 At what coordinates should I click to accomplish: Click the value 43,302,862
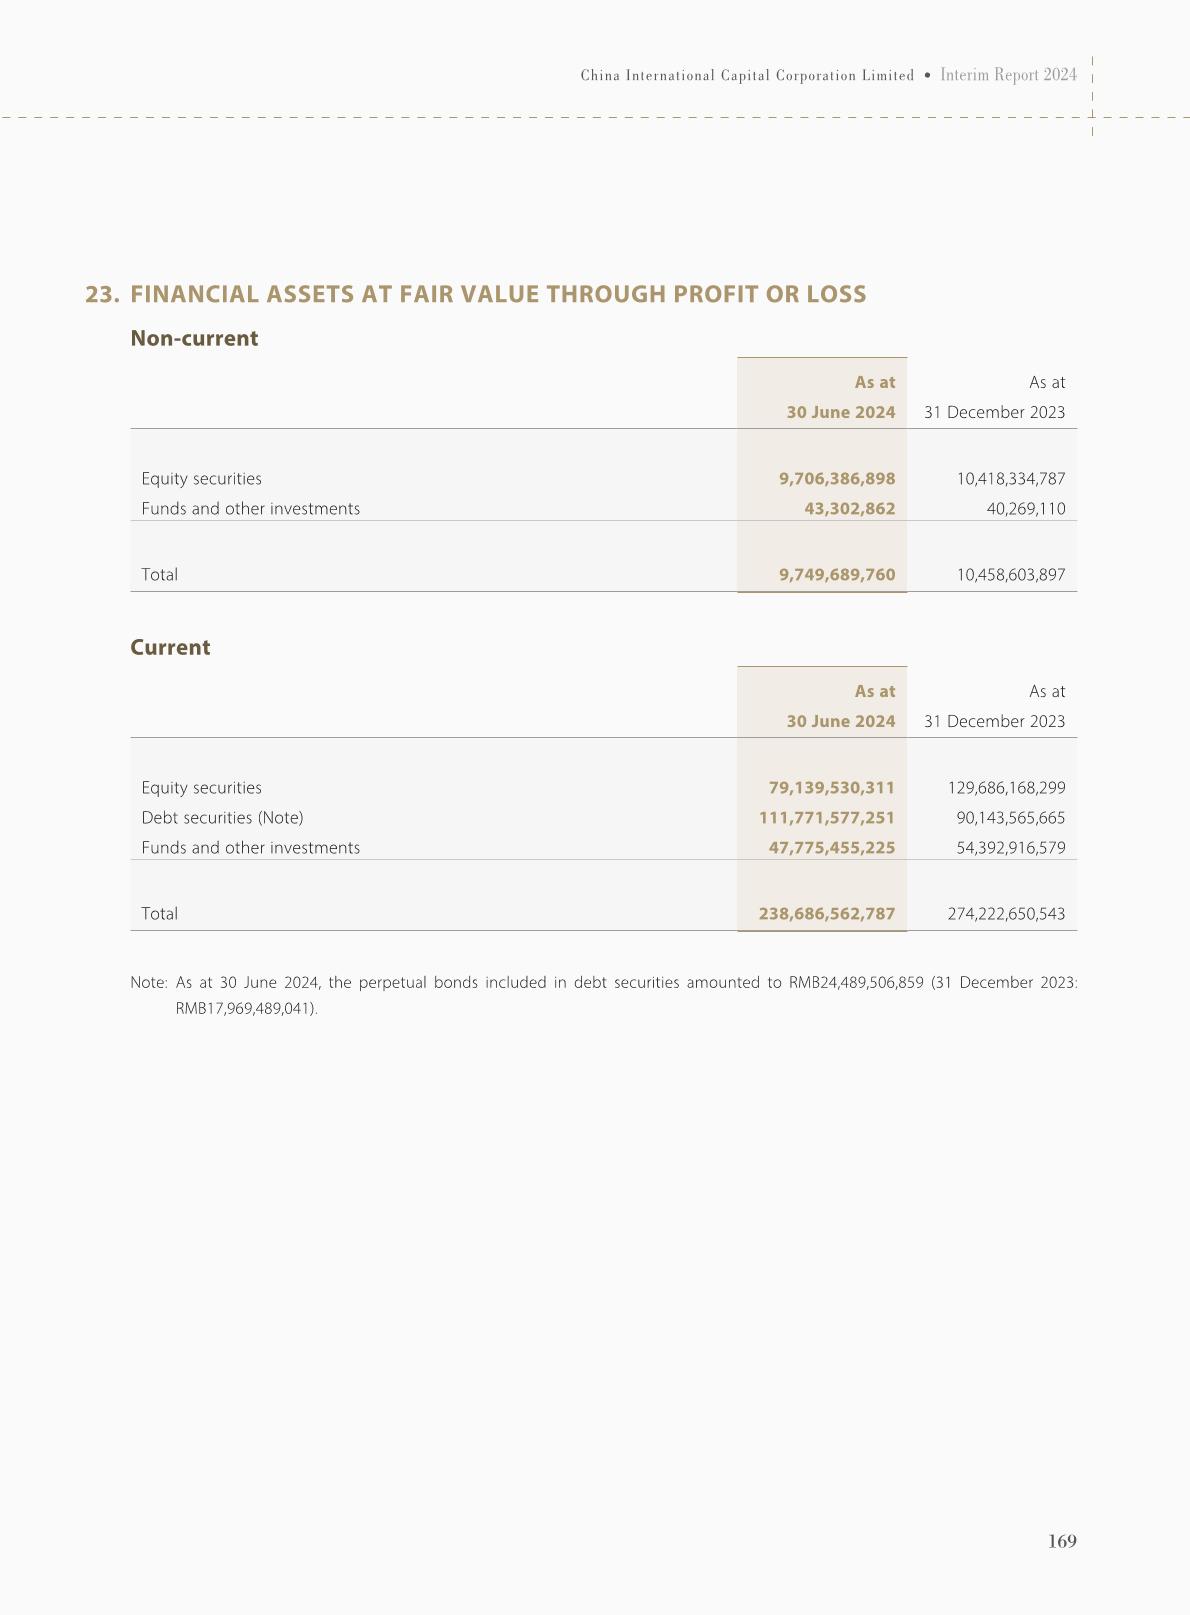(x=849, y=509)
